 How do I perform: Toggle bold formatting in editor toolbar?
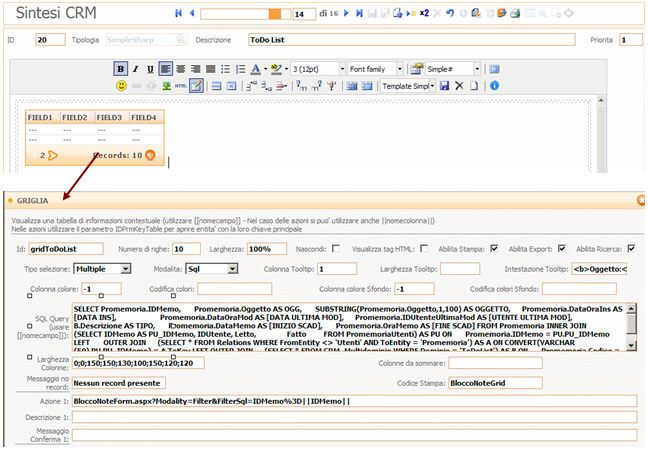[120, 69]
